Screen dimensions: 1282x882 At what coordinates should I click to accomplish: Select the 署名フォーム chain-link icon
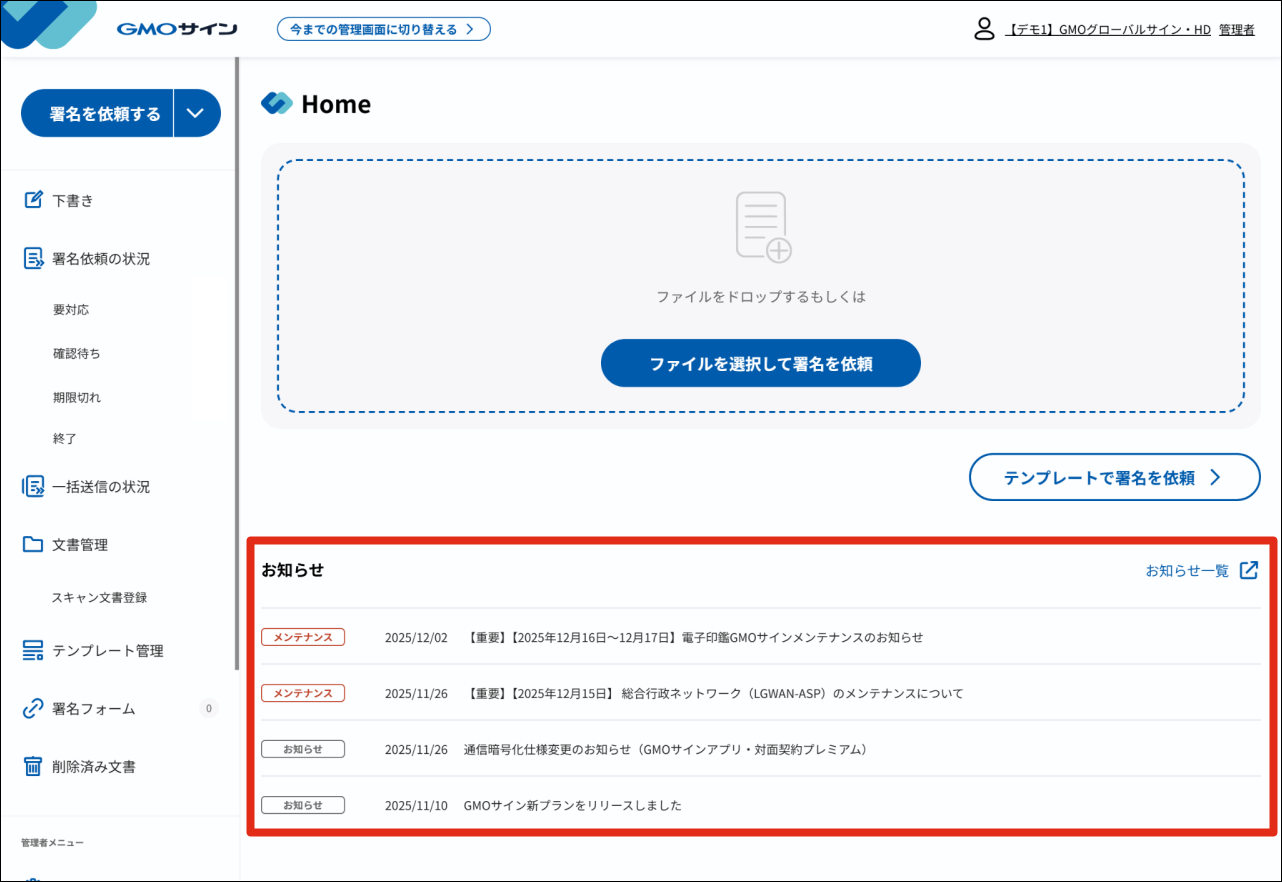pos(31,708)
